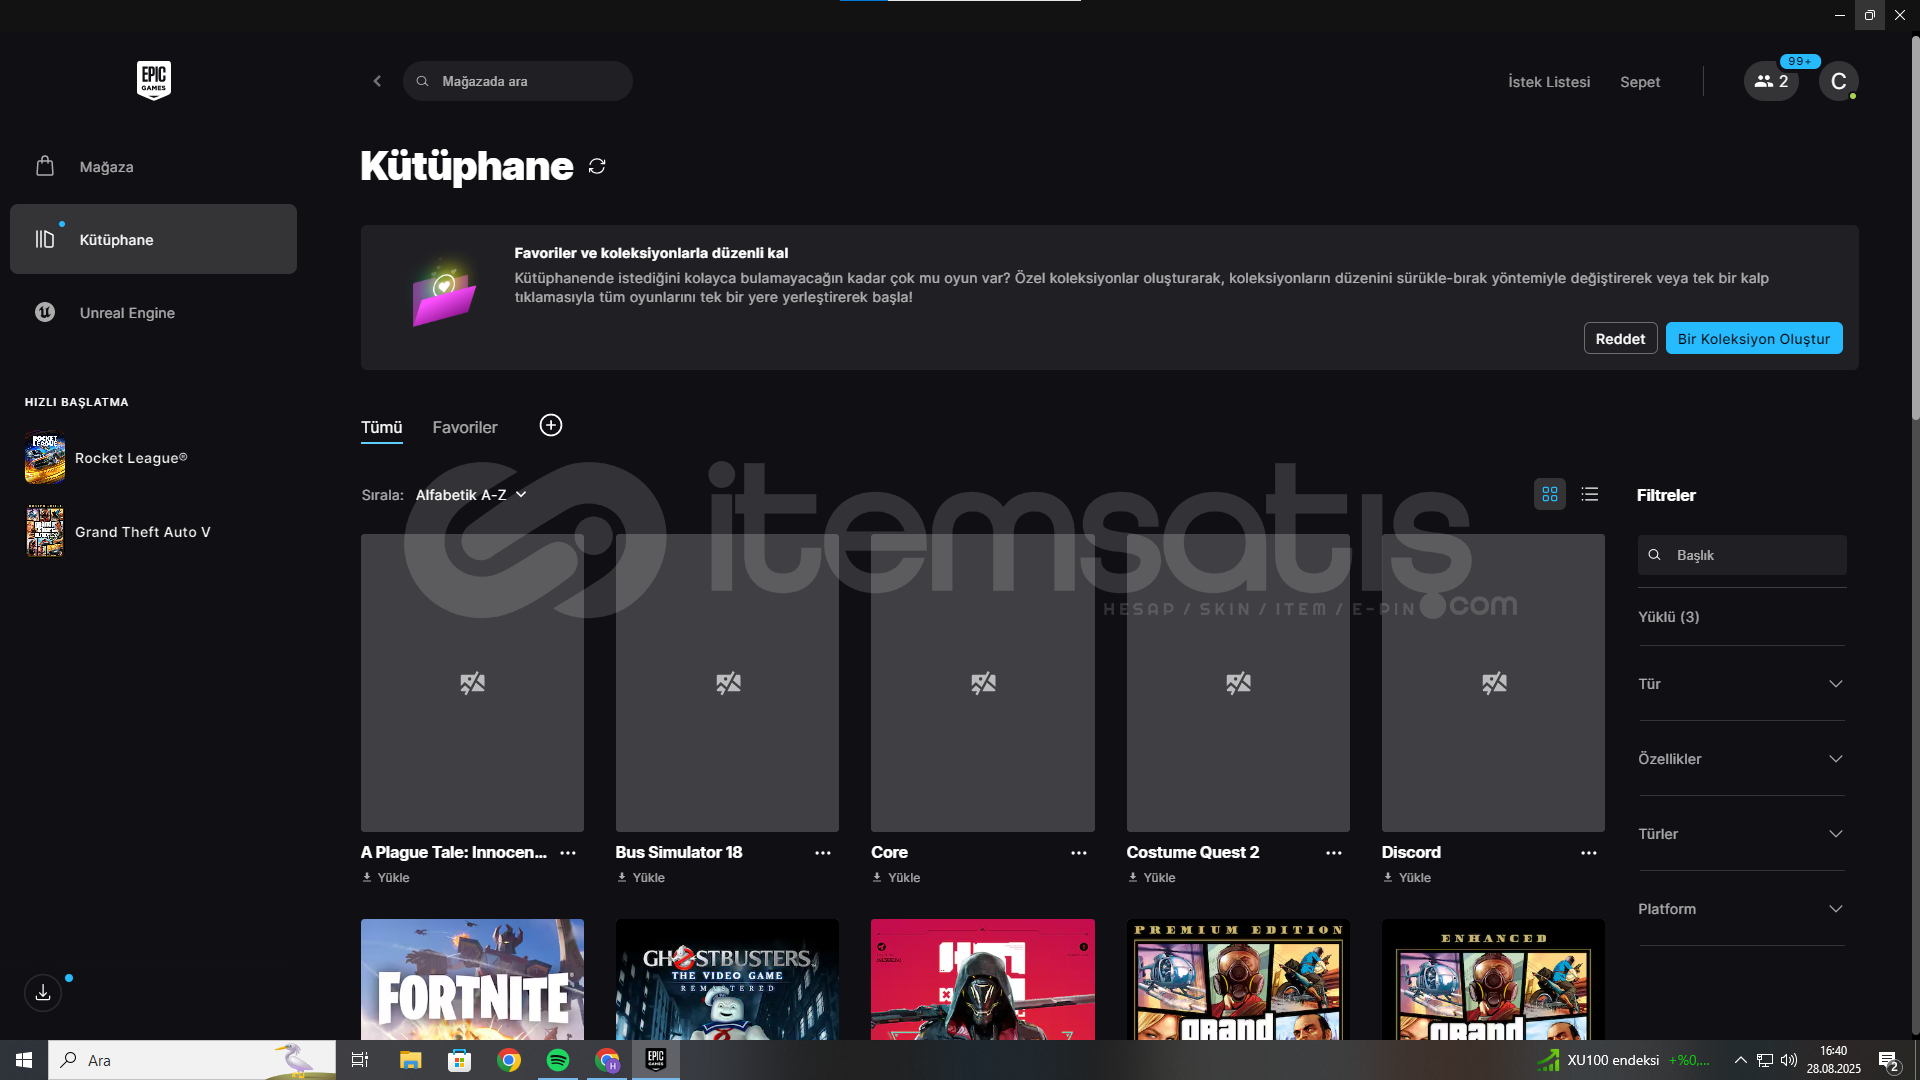Switch to list view
The height and width of the screenshot is (1080, 1920).
coord(1590,494)
